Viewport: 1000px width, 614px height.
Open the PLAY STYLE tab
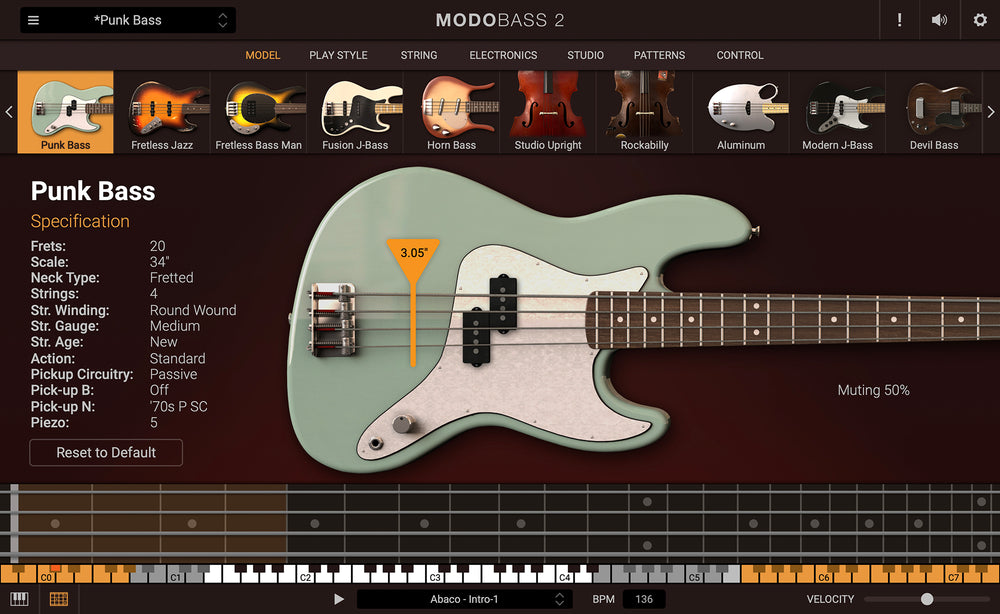338,55
